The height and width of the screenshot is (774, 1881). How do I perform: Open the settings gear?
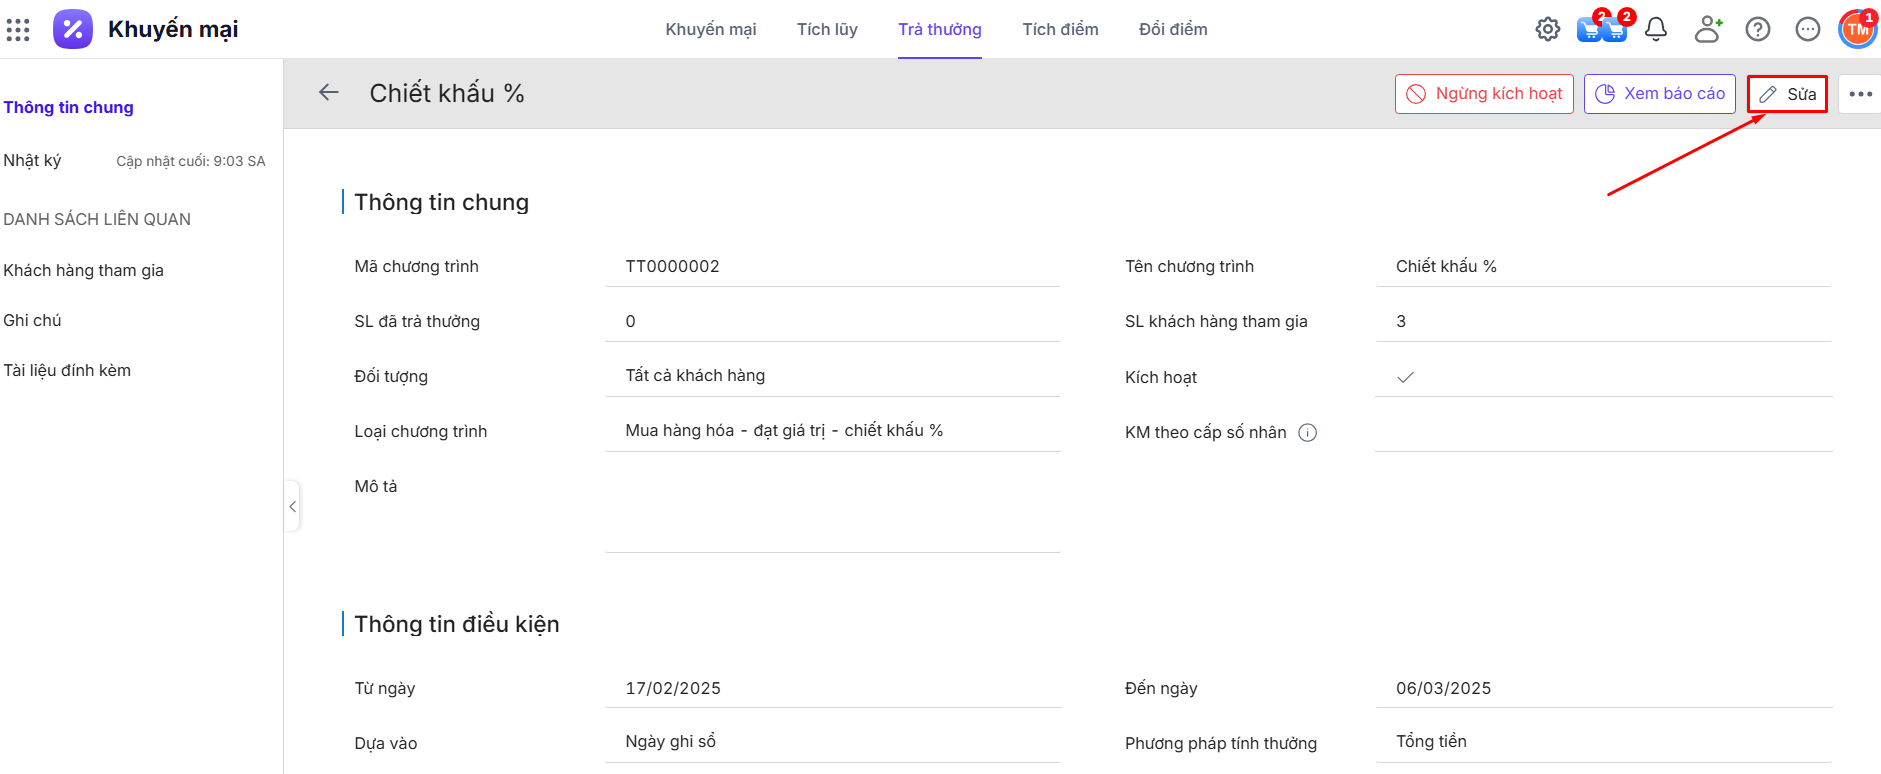click(x=1547, y=30)
